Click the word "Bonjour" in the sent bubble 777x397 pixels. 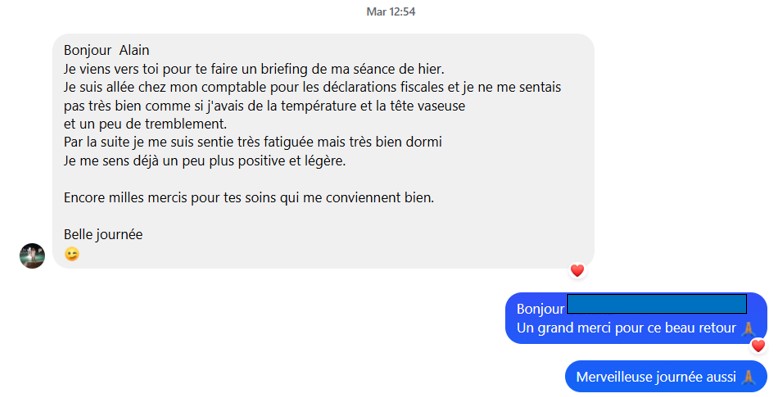pyautogui.click(x=540, y=309)
